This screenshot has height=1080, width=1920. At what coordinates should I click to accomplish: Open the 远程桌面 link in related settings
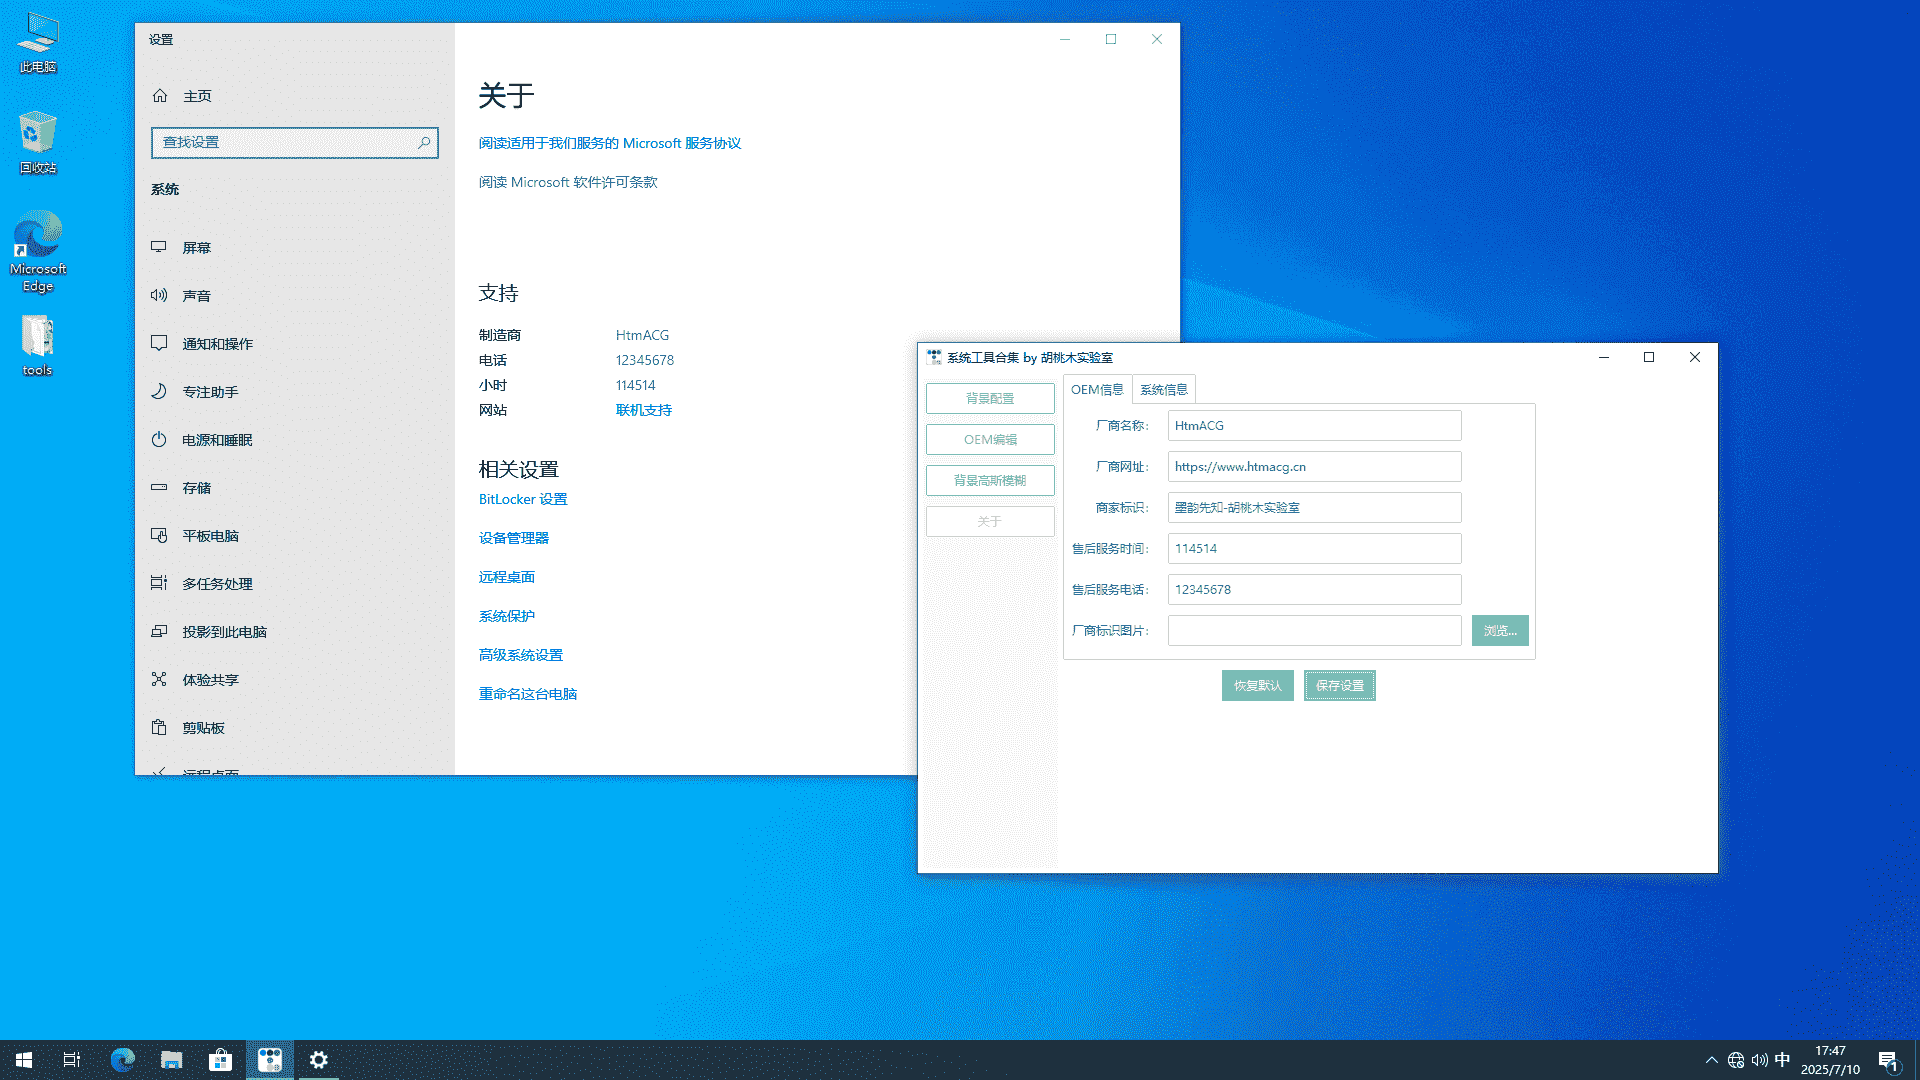coord(507,577)
